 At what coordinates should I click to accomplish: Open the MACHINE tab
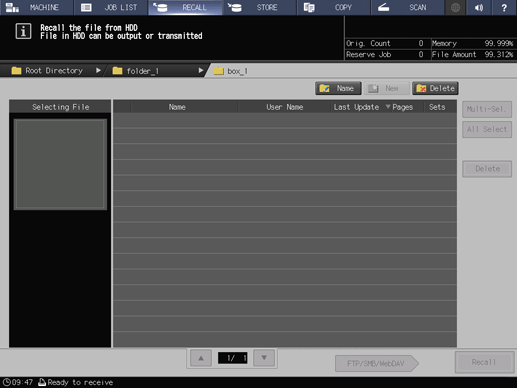tap(37, 7)
